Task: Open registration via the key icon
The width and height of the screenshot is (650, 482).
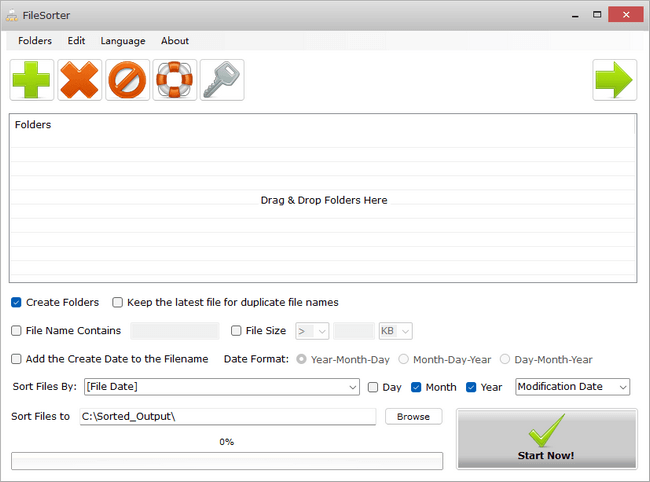Action: point(222,80)
